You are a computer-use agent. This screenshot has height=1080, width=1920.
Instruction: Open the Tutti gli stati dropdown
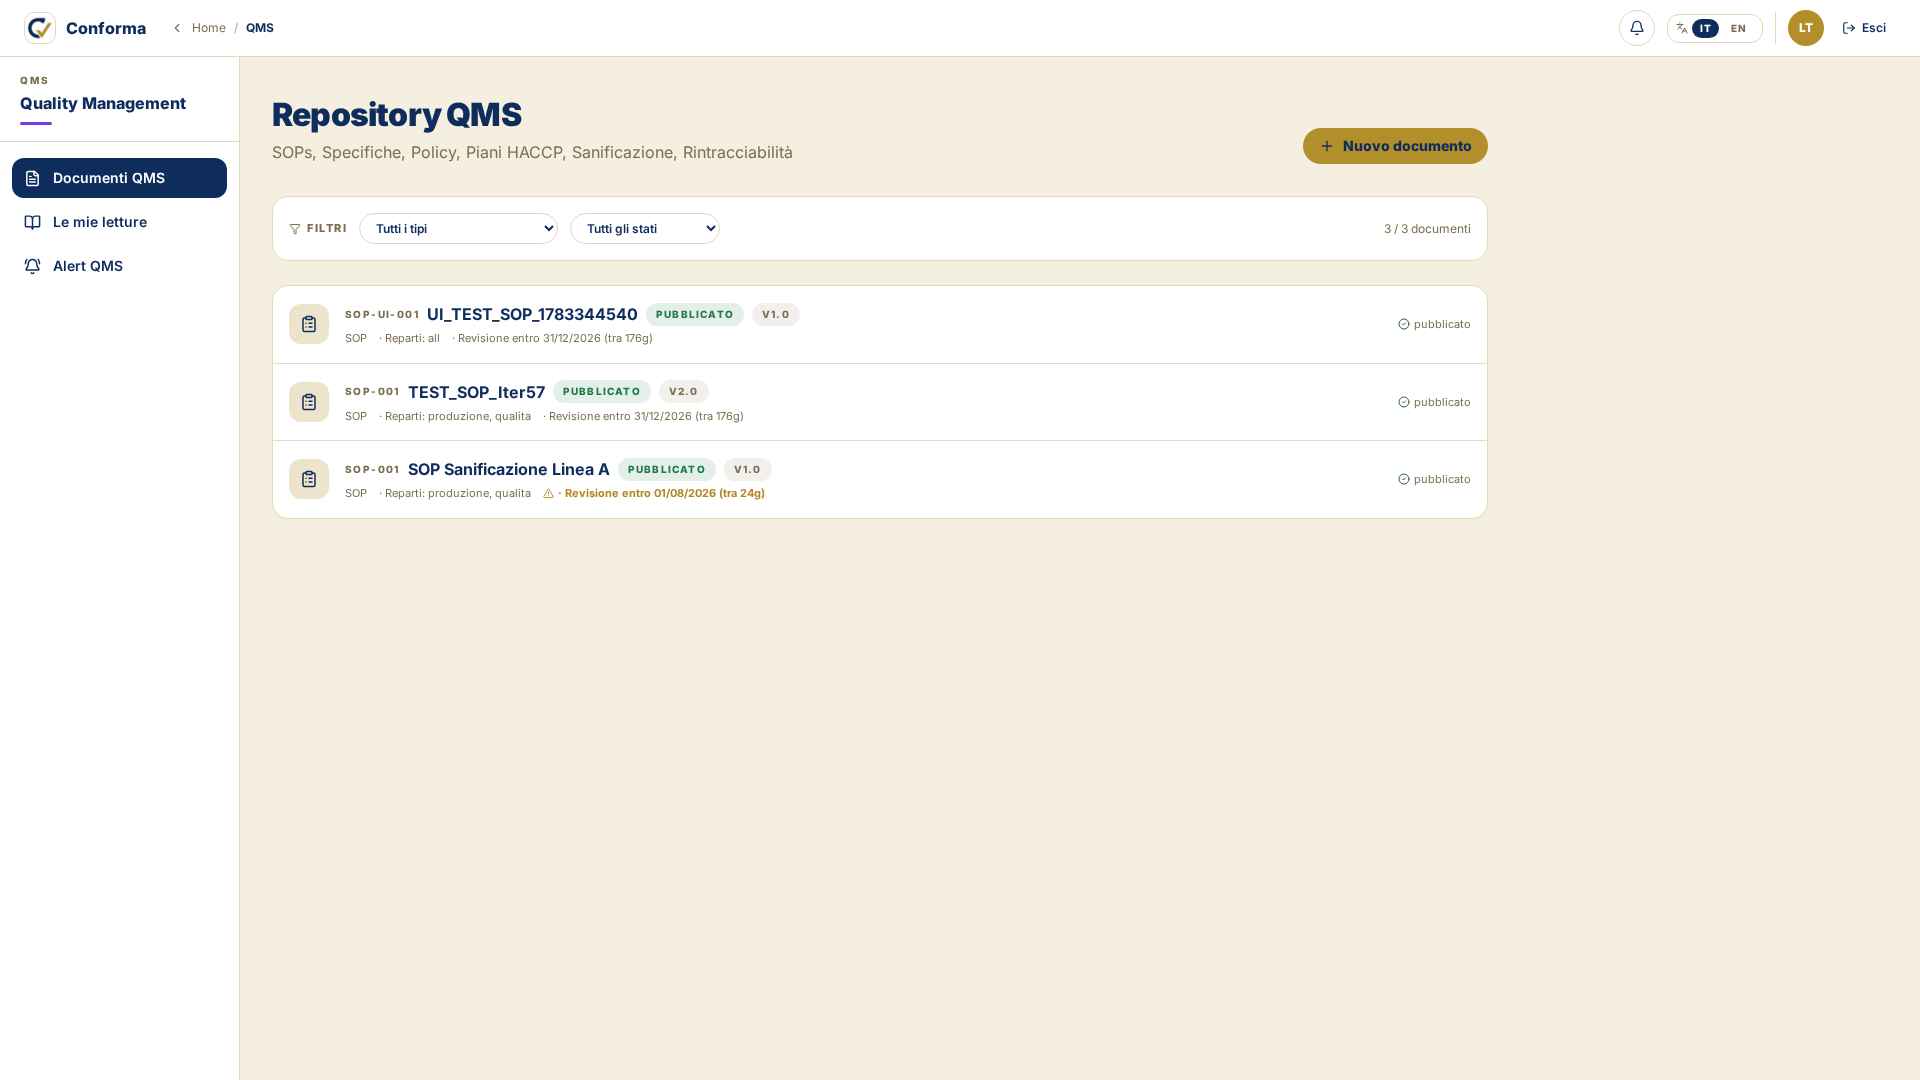coord(645,229)
